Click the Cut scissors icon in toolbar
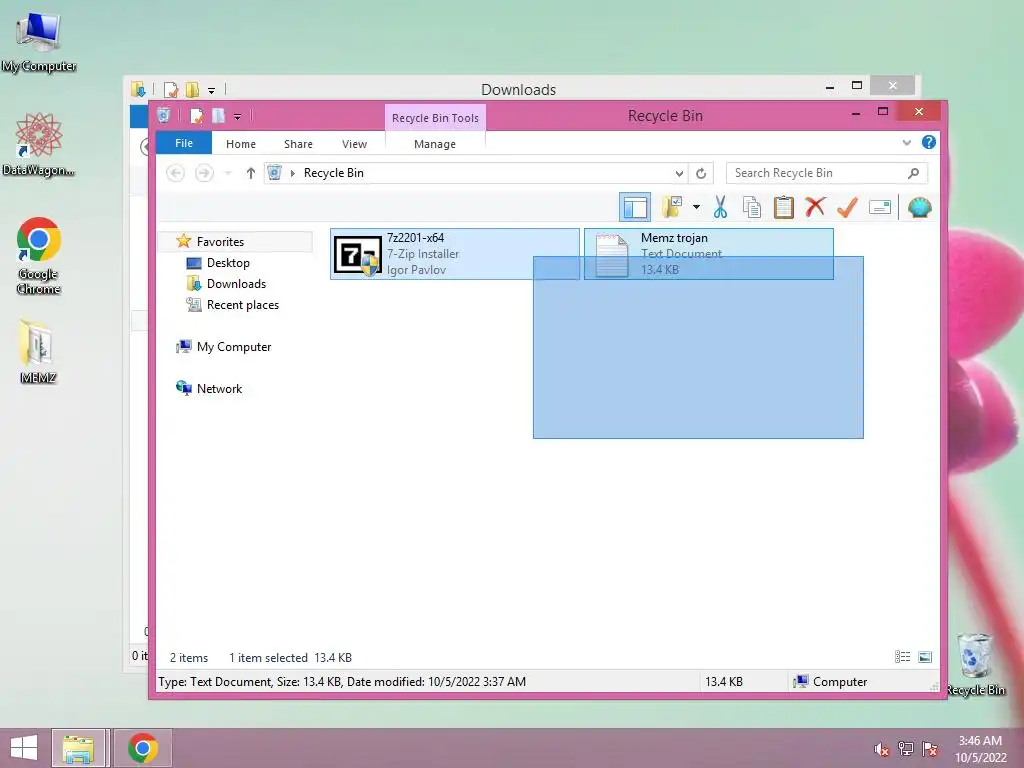The height and width of the screenshot is (768, 1024). coord(720,208)
